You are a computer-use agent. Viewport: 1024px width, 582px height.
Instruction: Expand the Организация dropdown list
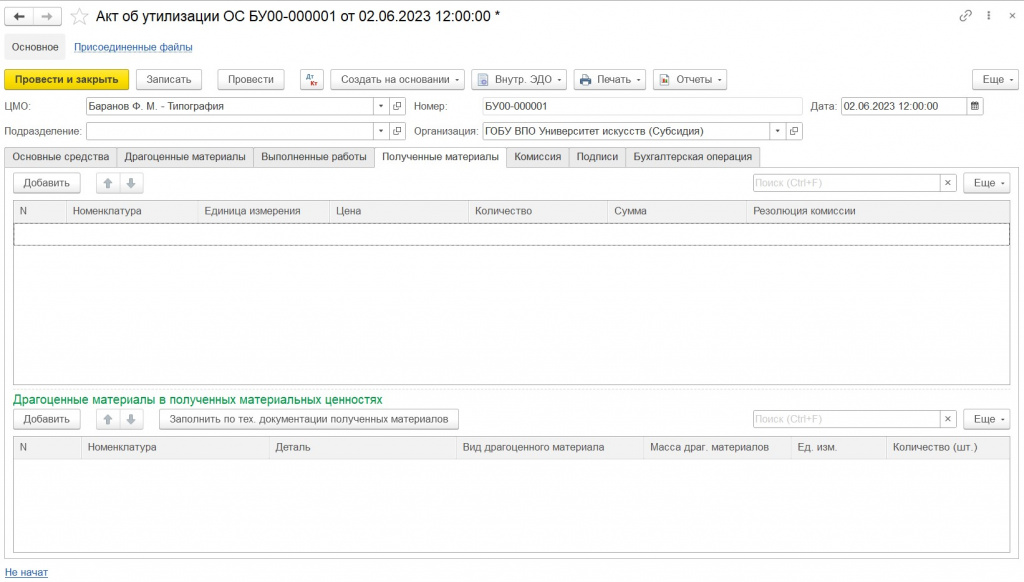coord(777,131)
